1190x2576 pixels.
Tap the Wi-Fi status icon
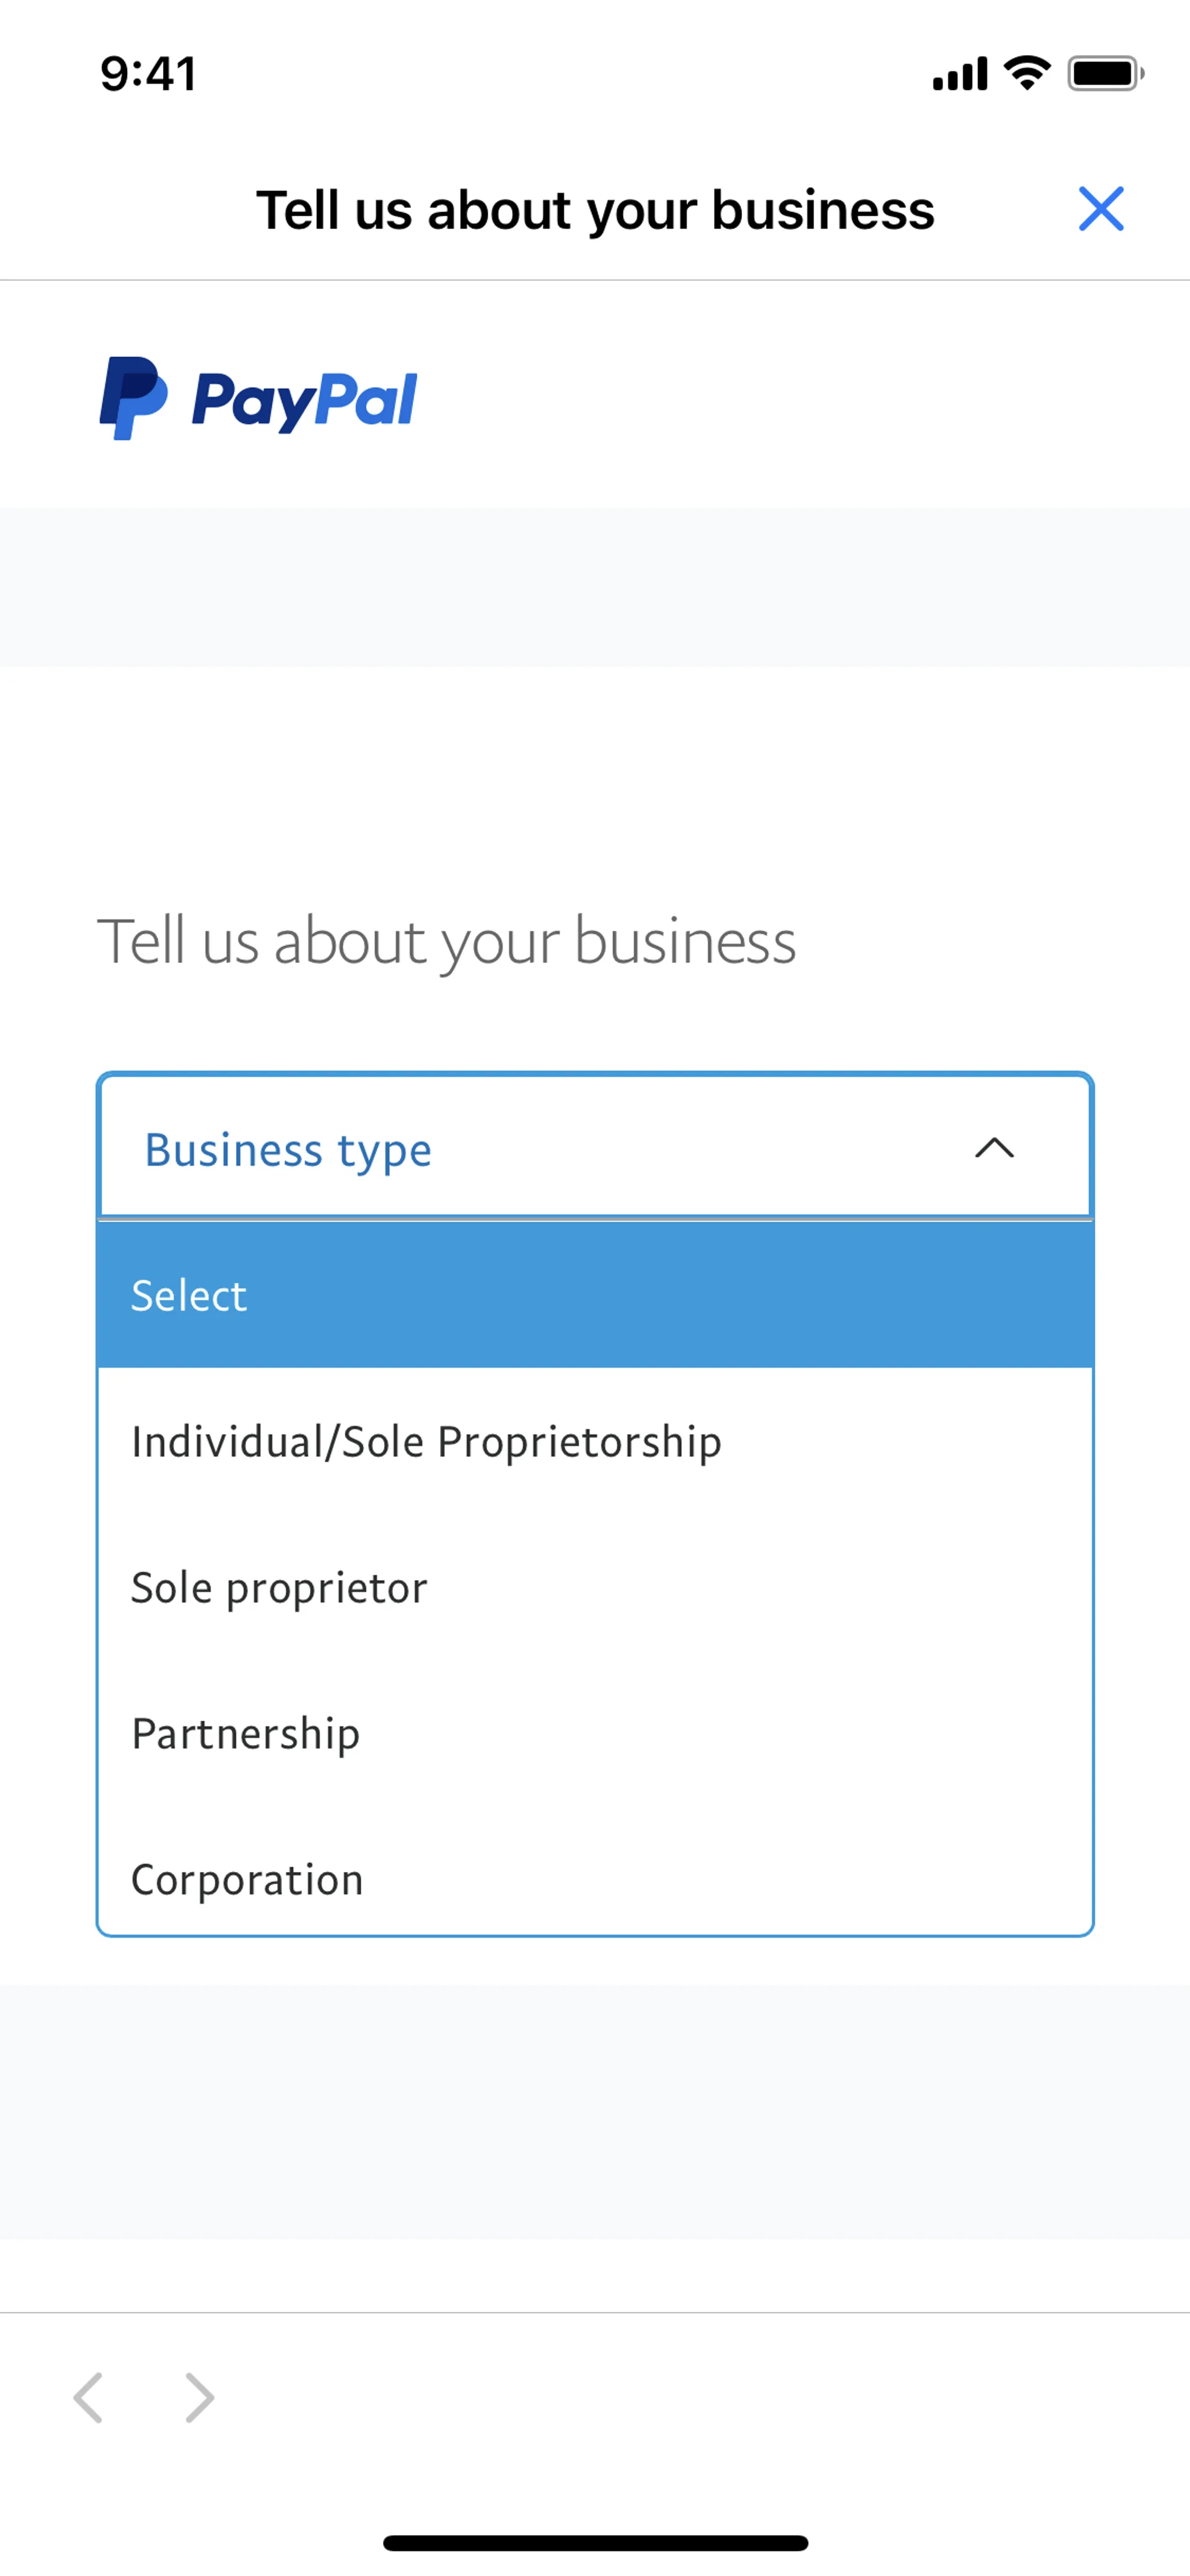tap(1027, 73)
